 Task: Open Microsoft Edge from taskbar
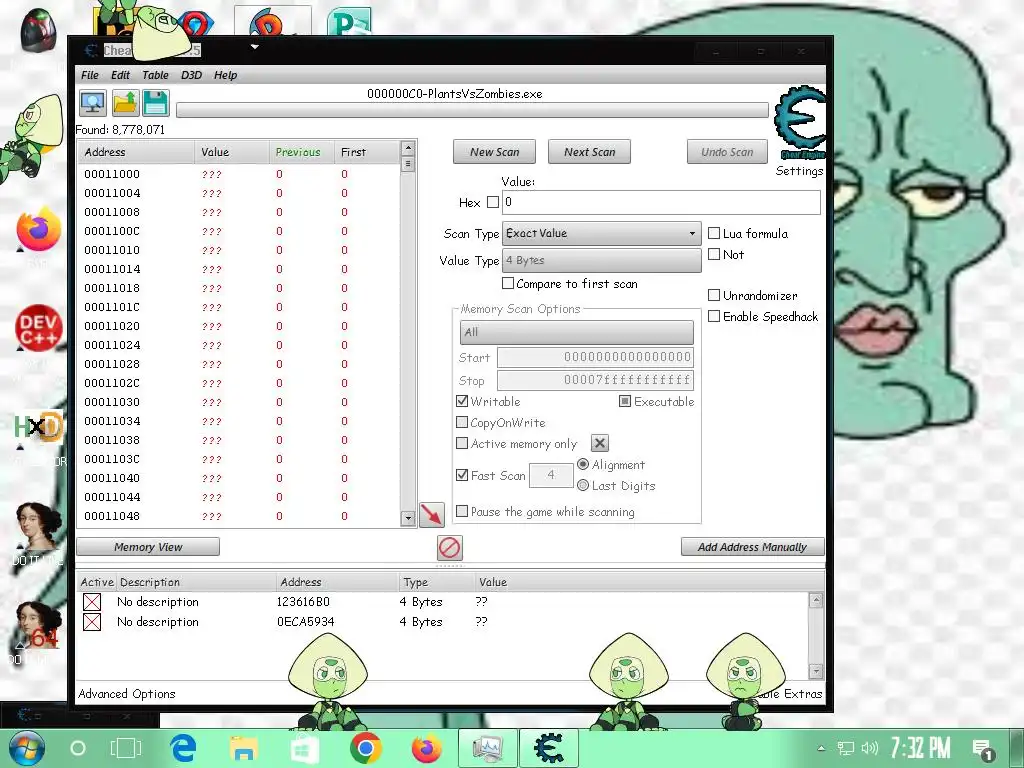[x=183, y=748]
